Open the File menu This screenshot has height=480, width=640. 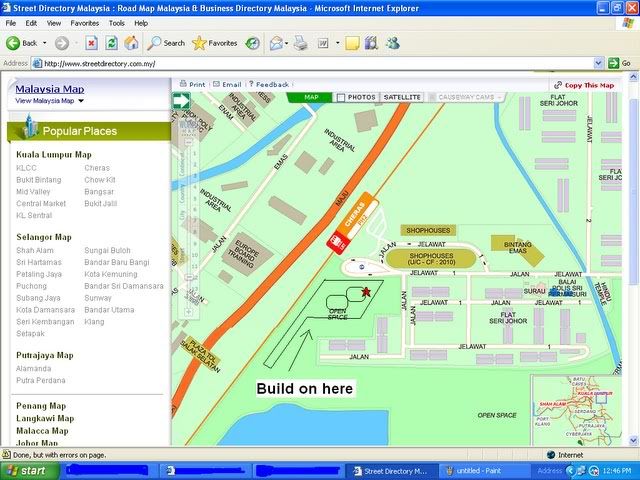coord(11,23)
